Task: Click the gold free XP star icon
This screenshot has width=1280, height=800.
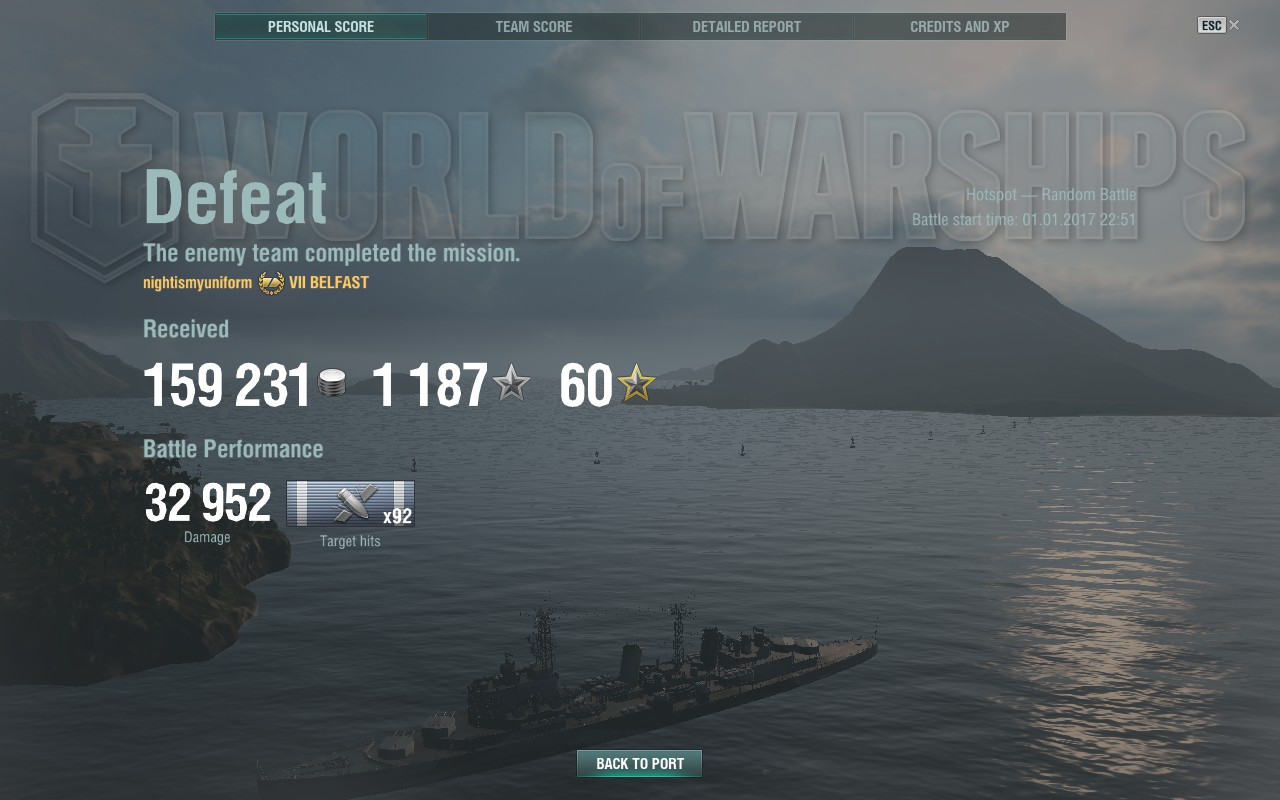Action: tap(636, 383)
